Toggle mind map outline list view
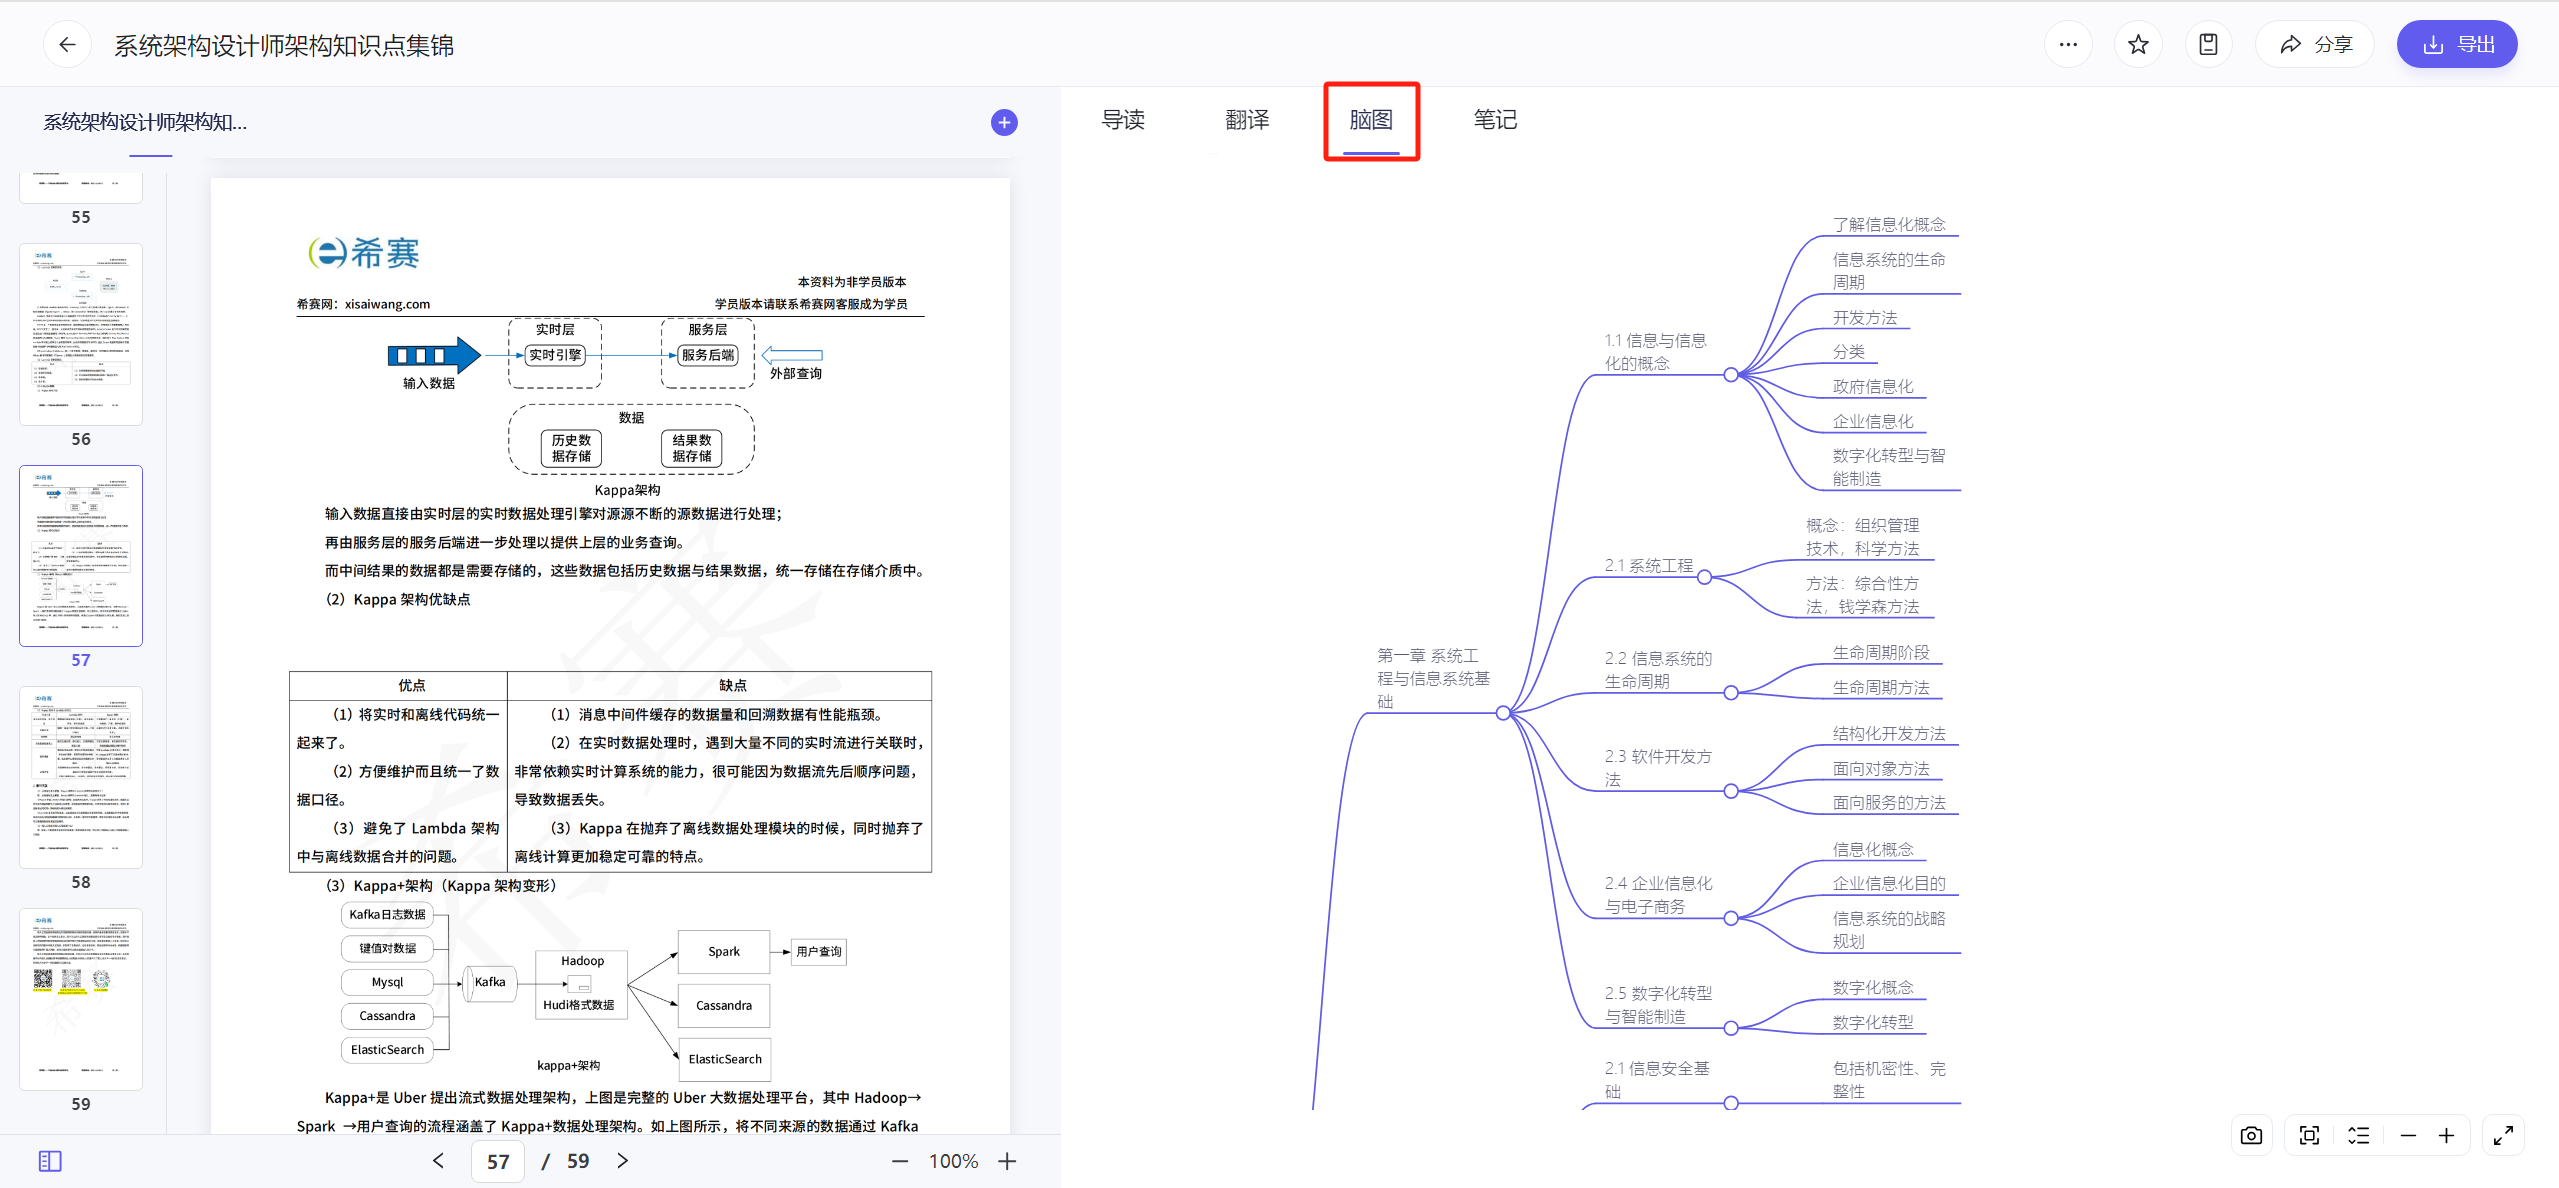 tap(2359, 1135)
